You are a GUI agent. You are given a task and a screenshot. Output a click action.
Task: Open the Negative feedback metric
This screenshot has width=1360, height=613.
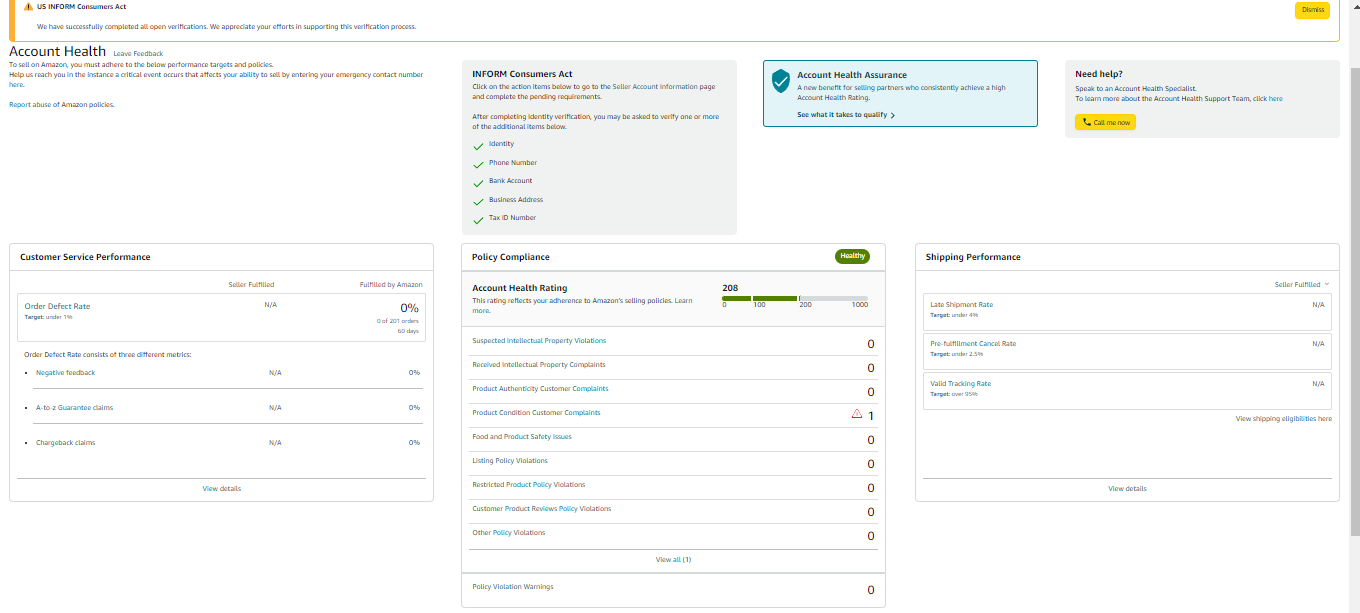[65, 373]
